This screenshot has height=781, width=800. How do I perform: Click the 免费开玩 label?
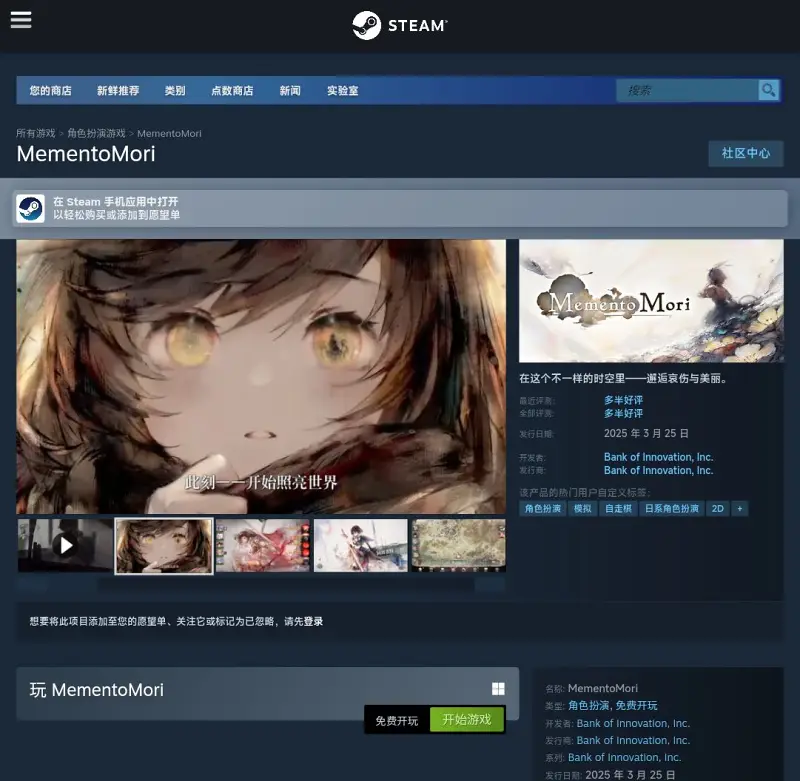396,721
